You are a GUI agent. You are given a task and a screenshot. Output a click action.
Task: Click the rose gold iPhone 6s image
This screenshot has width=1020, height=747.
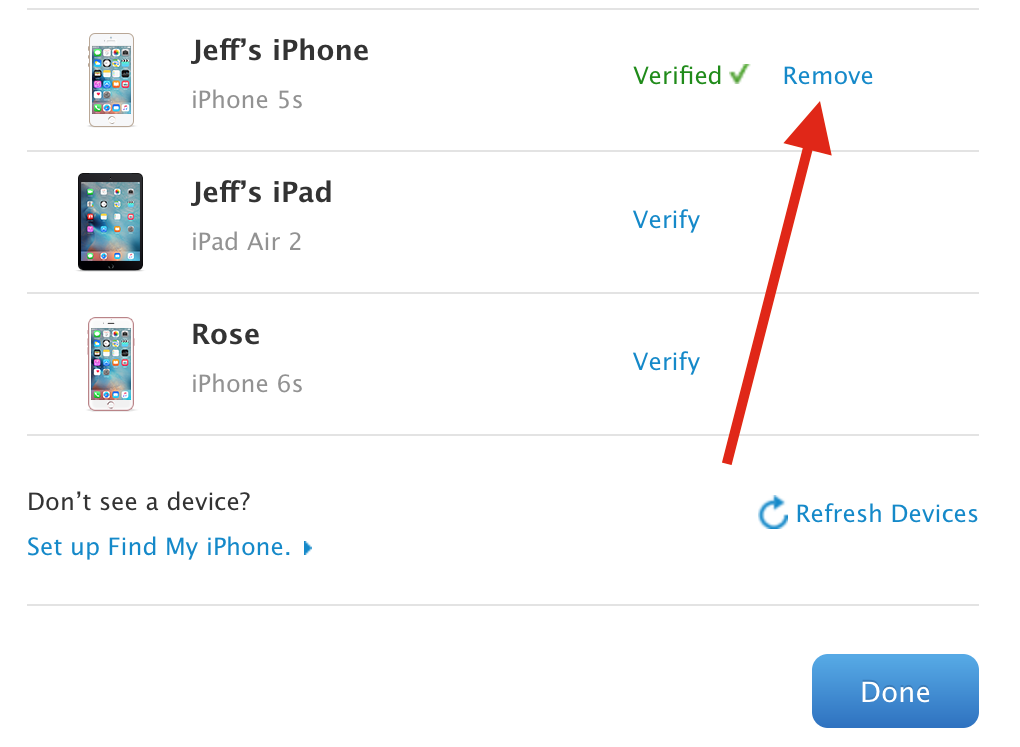pyautogui.click(x=111, y=364)
